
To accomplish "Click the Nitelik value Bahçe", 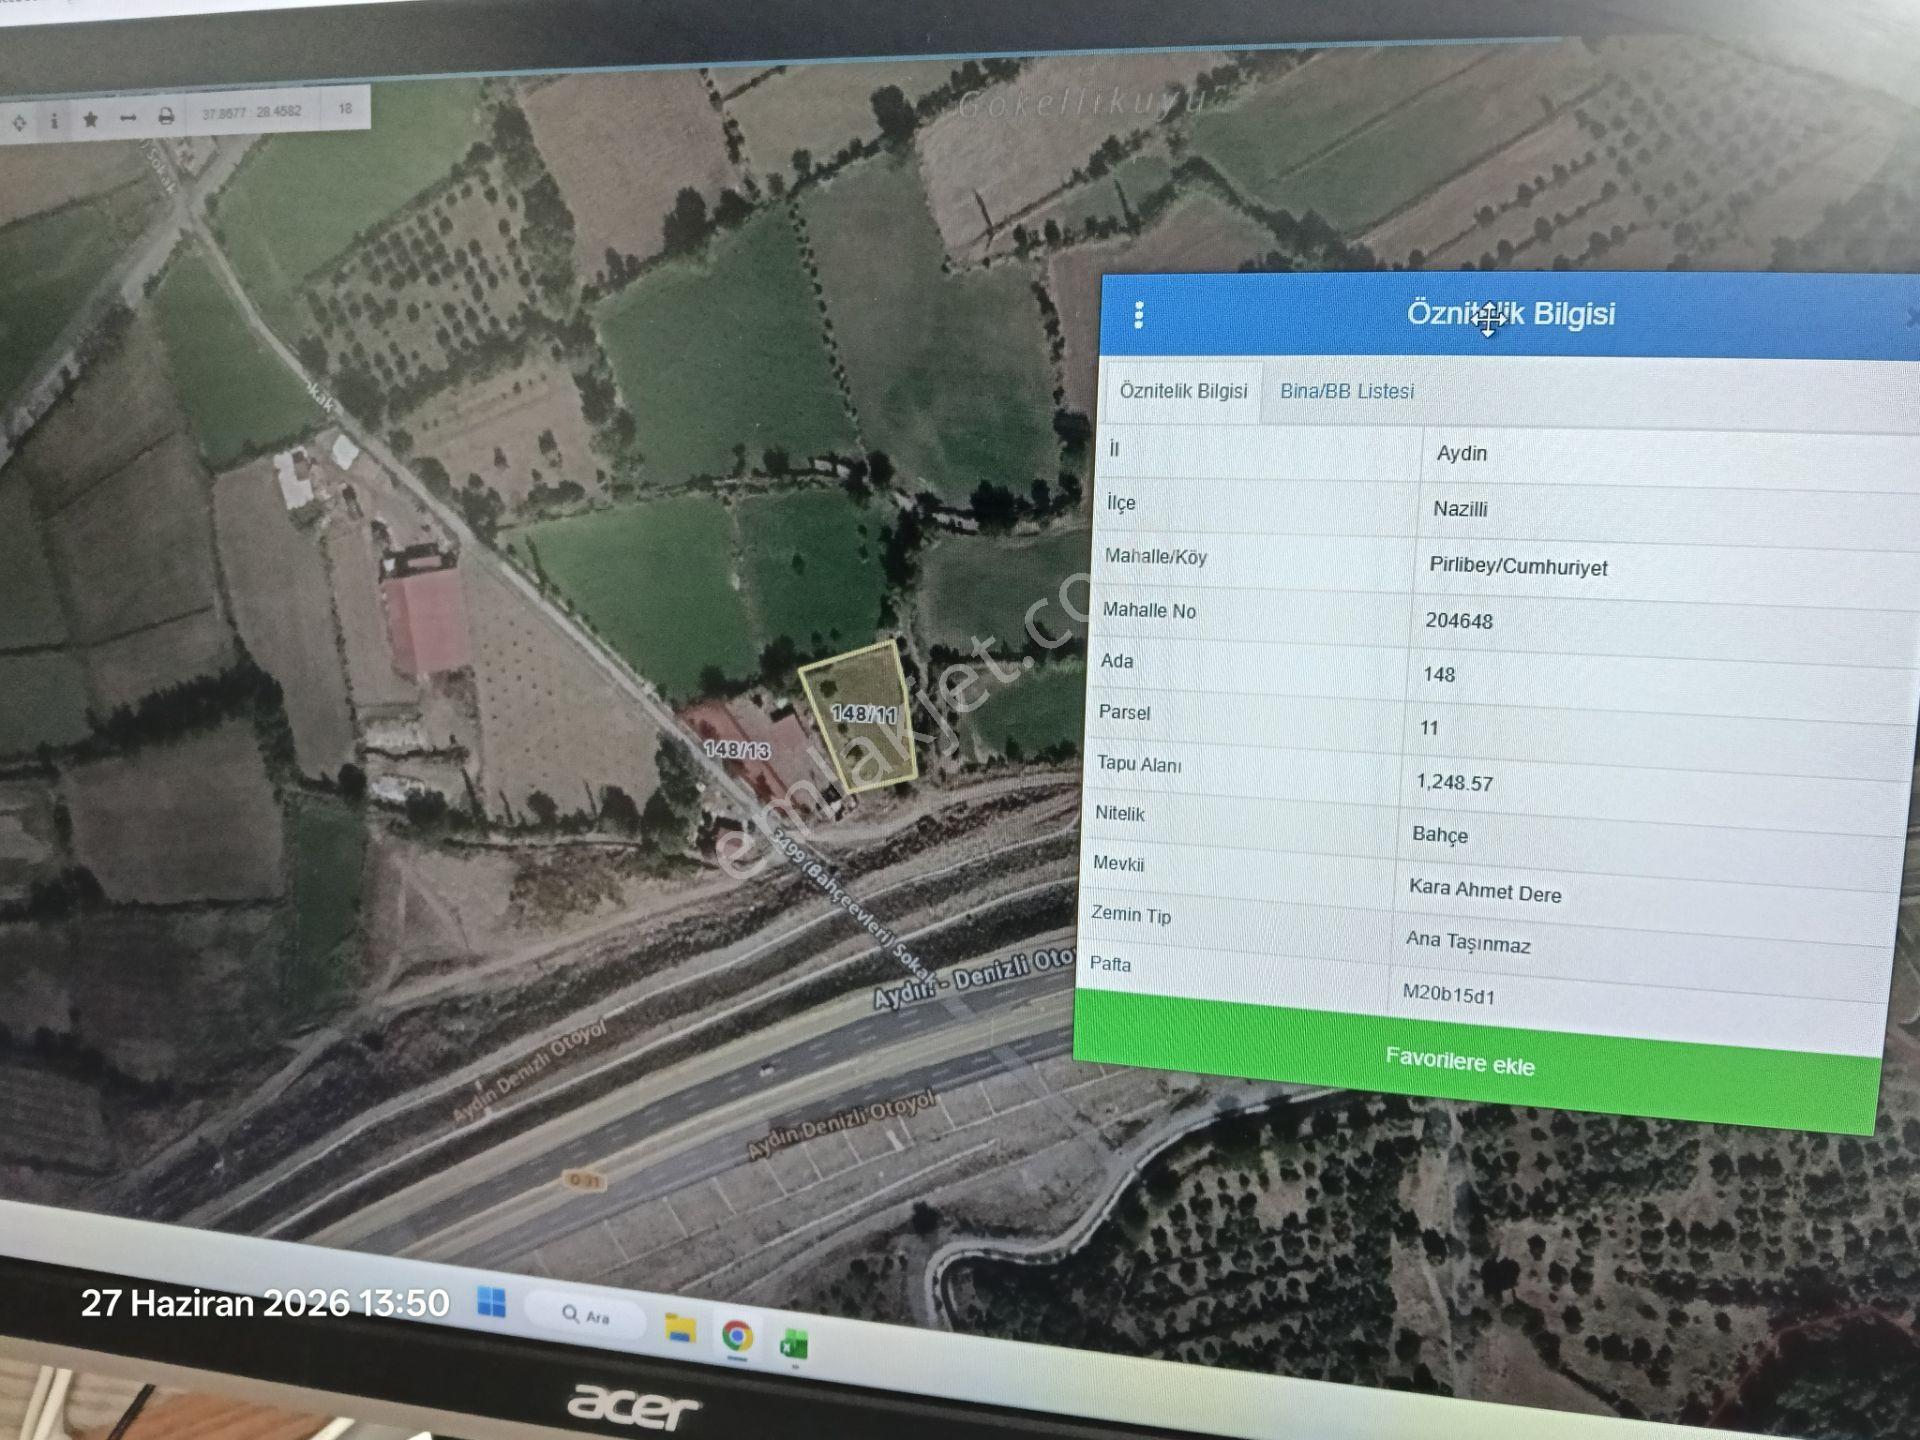I will (1440, 835).
